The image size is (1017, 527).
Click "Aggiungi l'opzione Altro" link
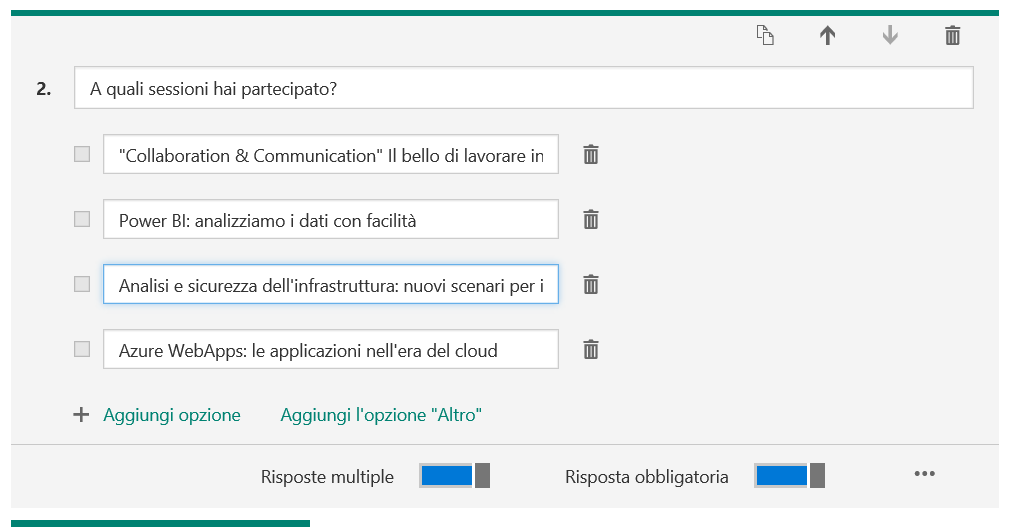pos(381,415)
